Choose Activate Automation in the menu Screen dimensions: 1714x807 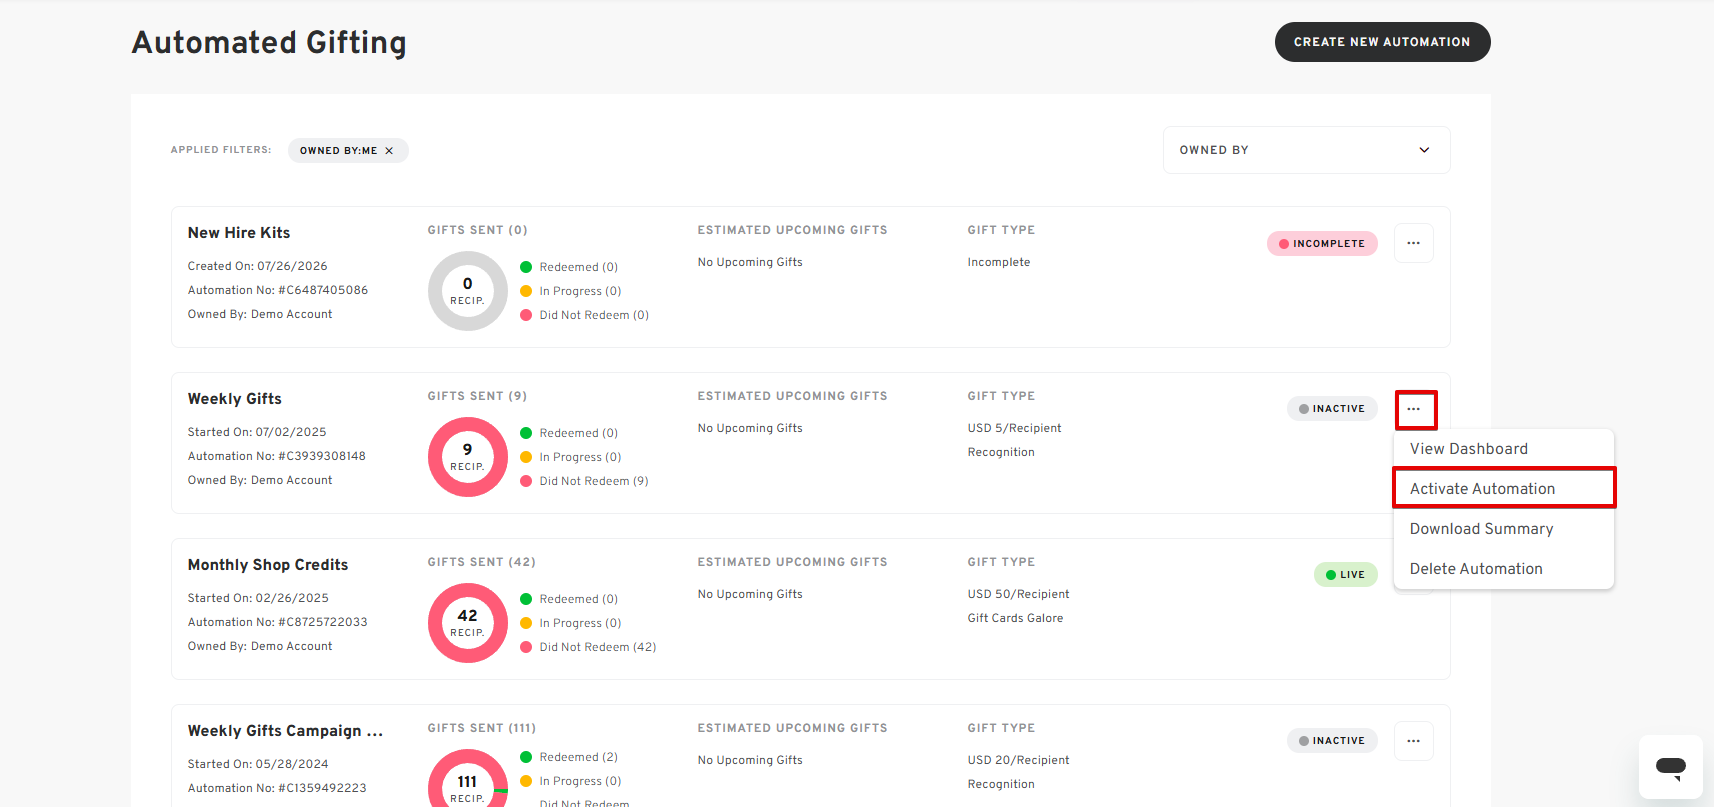1504,488
